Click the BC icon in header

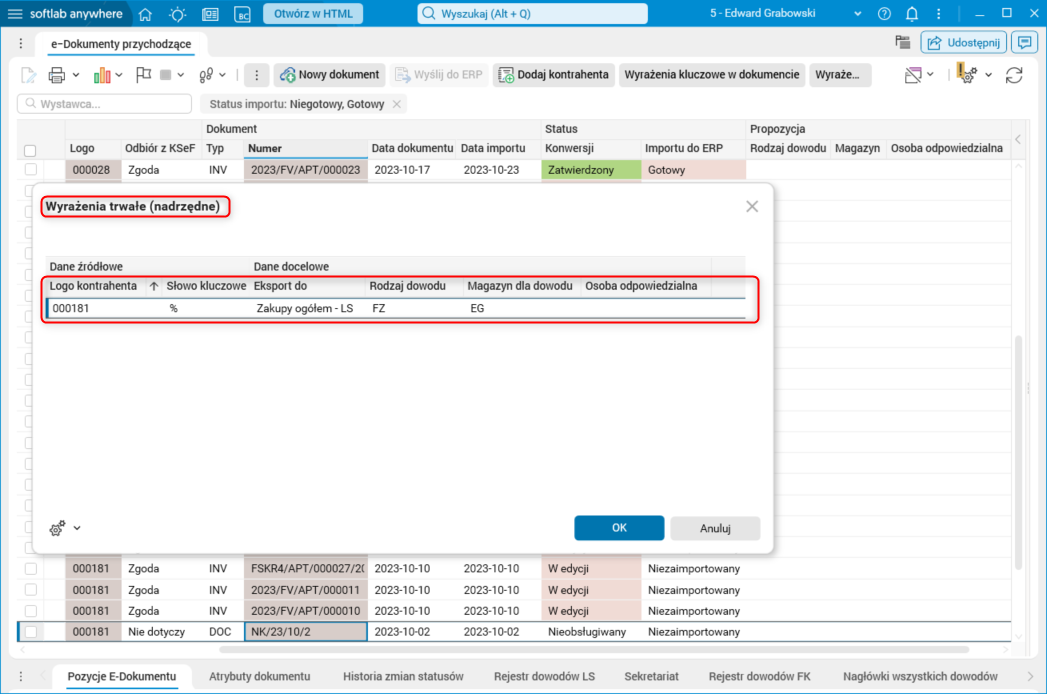coord(242,14)
